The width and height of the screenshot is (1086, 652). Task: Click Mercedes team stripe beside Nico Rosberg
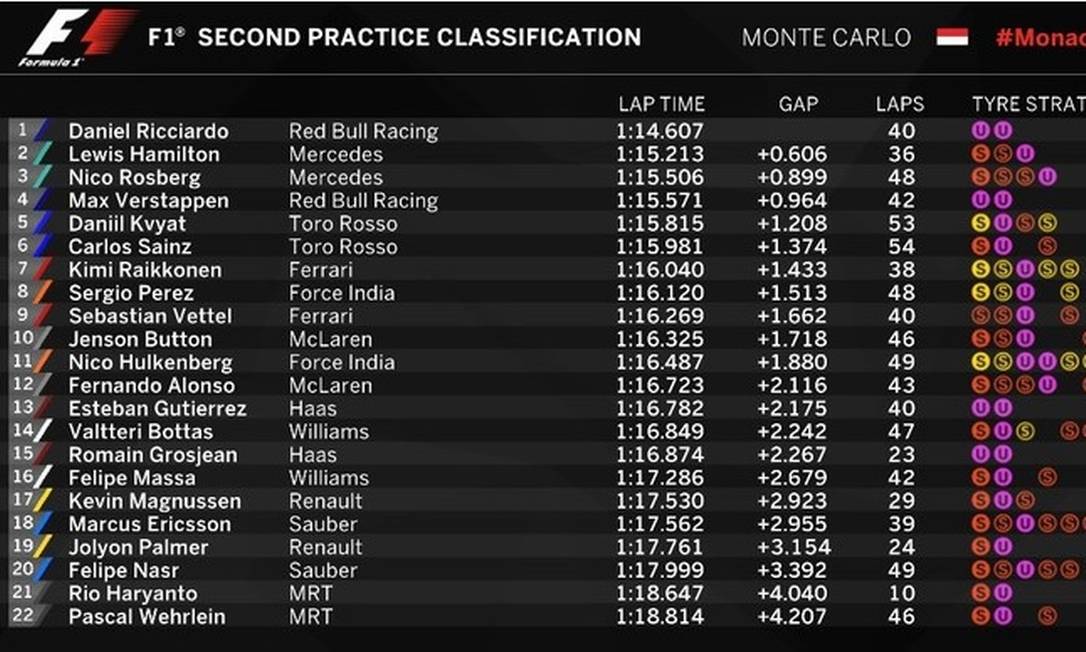pos(42,177)
